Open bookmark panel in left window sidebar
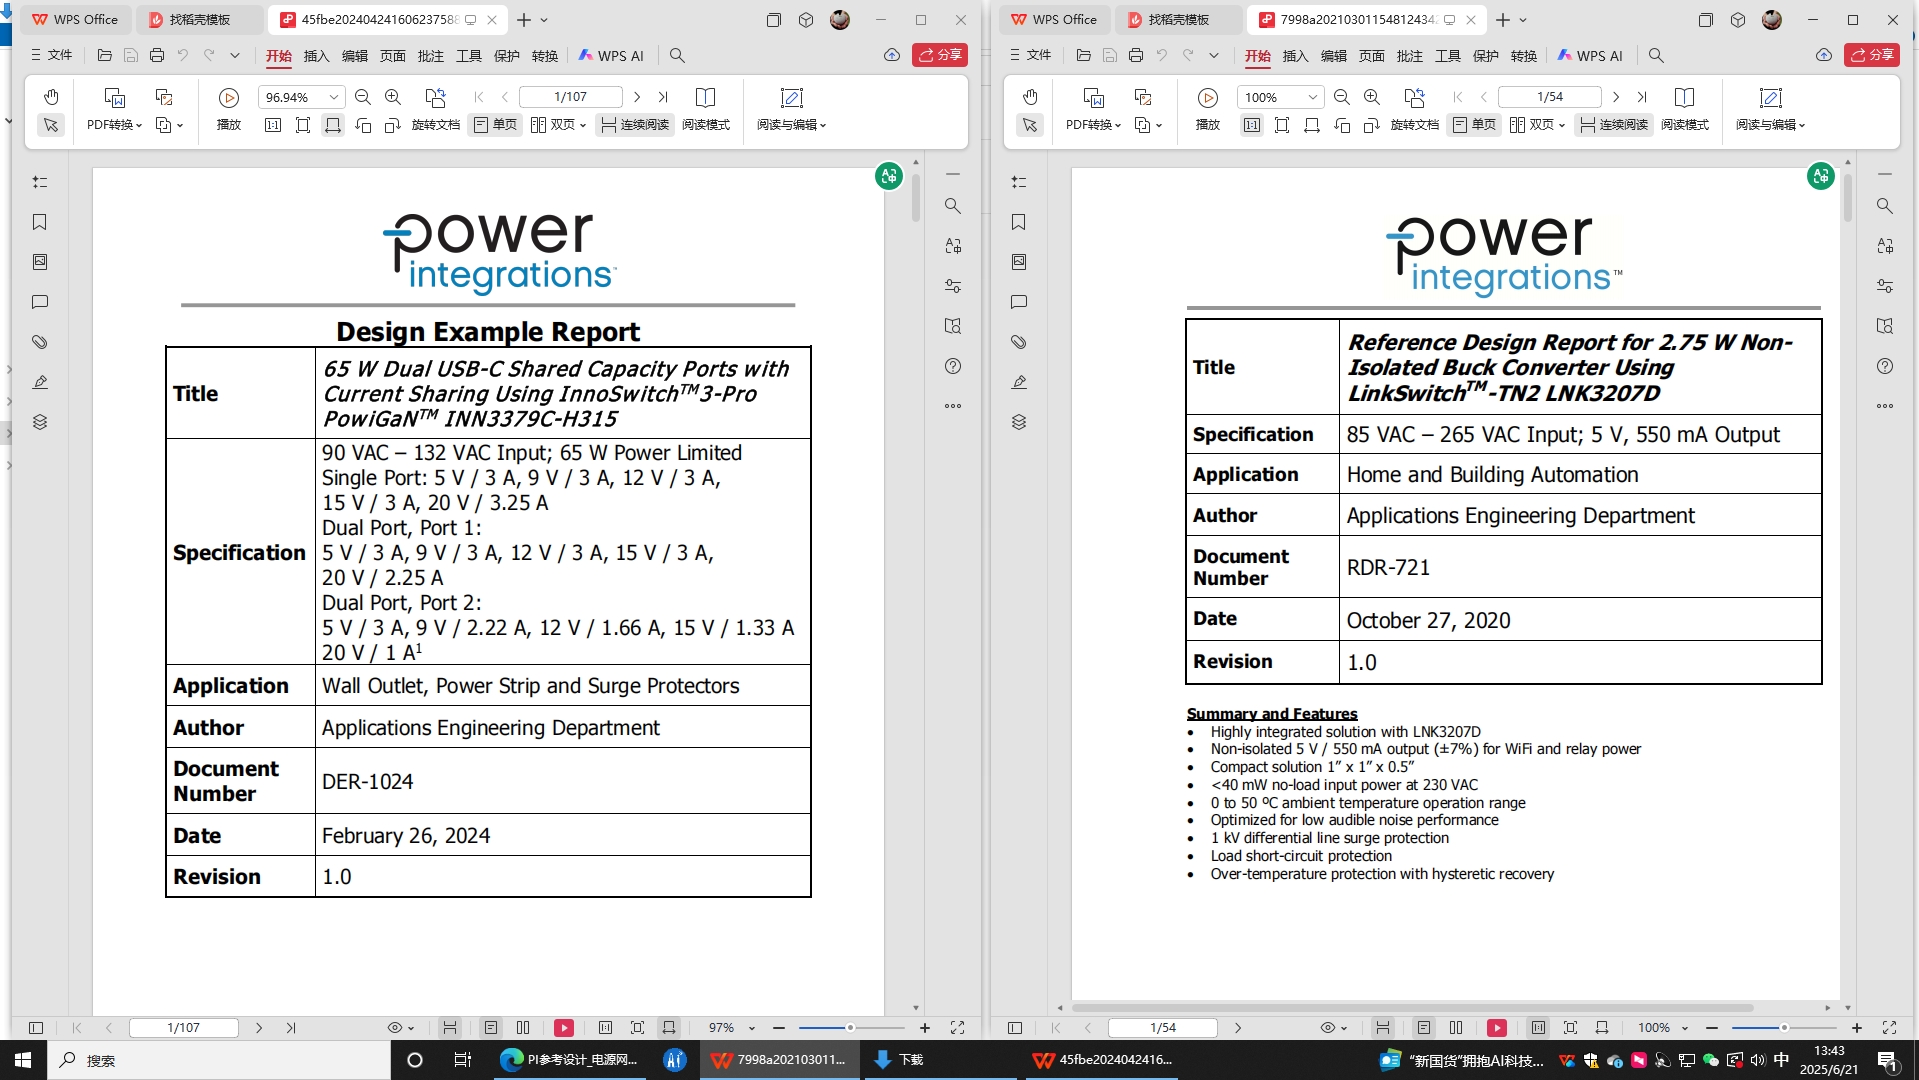The width and height of the screenshot is (1919, 1080). 40,222
